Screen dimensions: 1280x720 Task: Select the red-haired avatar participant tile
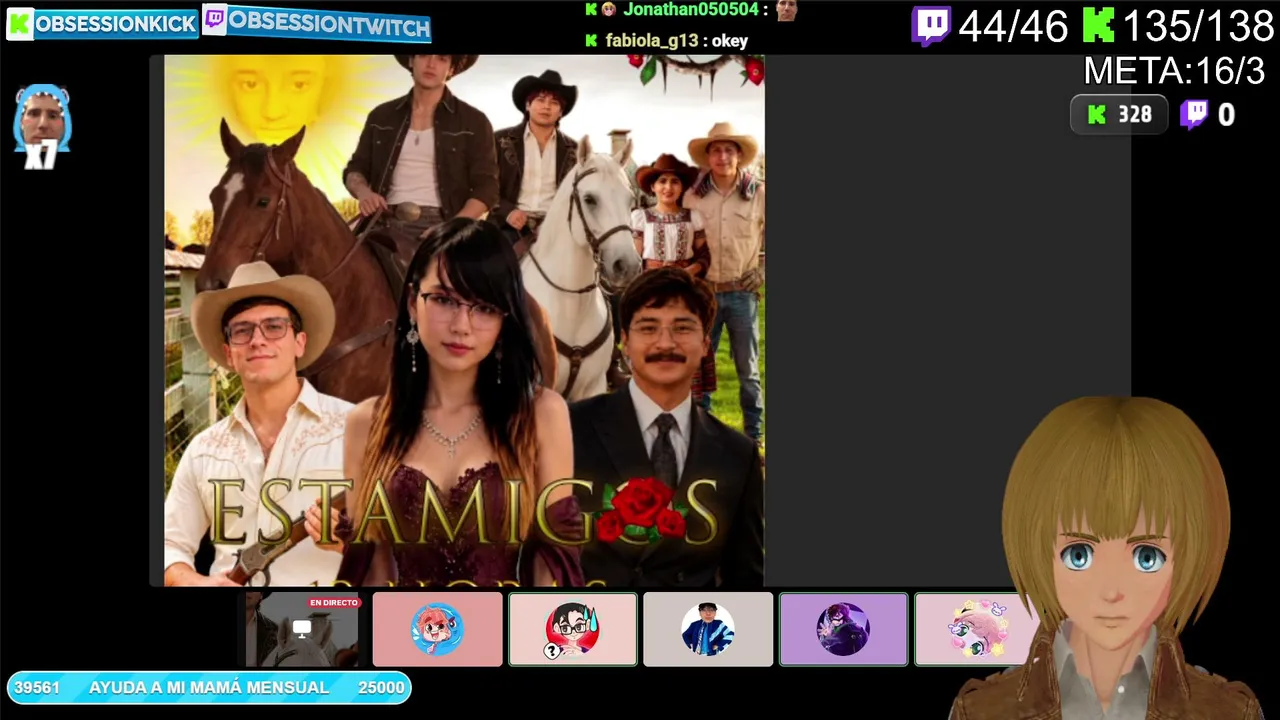(x=438, y=629)
